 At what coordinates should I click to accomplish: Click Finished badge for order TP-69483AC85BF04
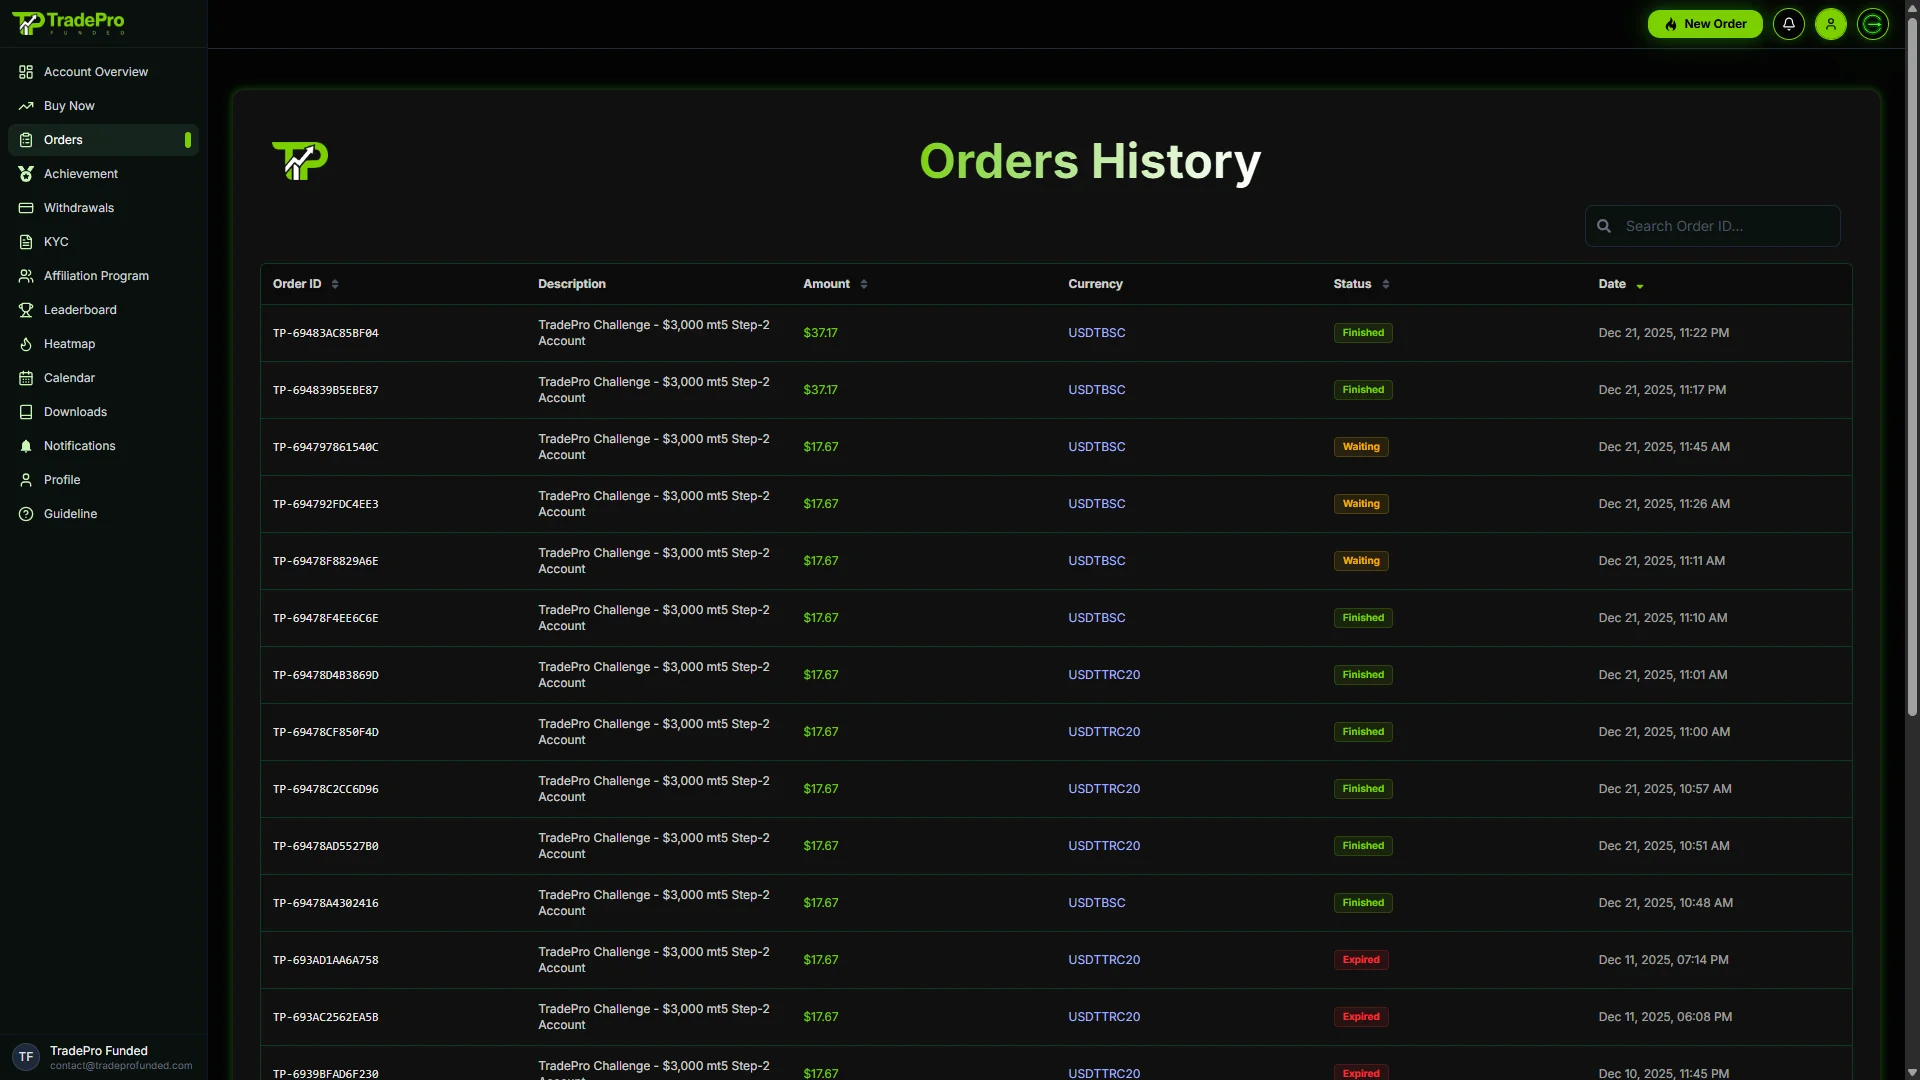point(1363,333)
